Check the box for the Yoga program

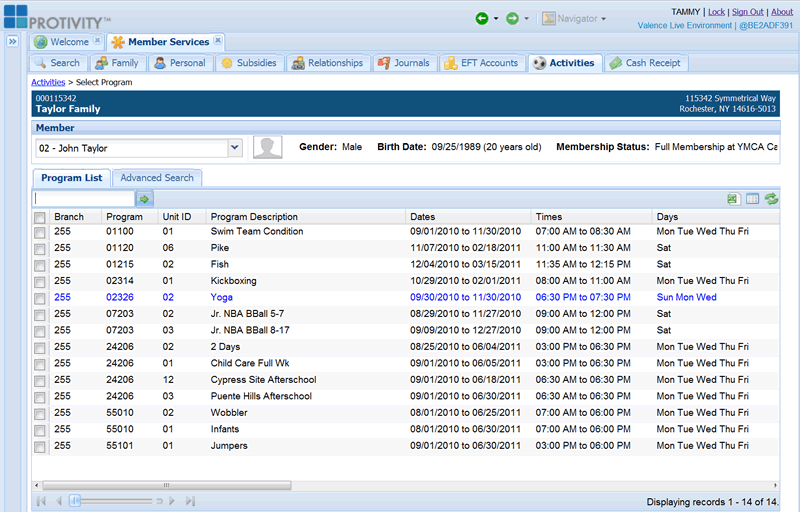coord(40,298)
